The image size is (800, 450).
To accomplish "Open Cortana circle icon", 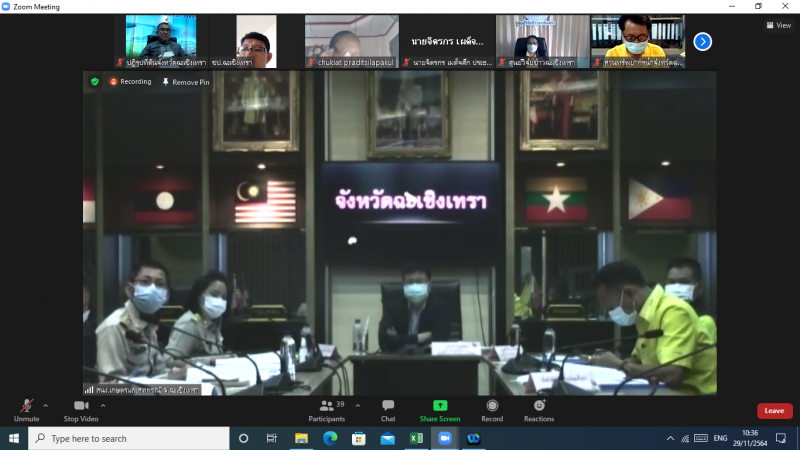I will (x=243, y=438).
